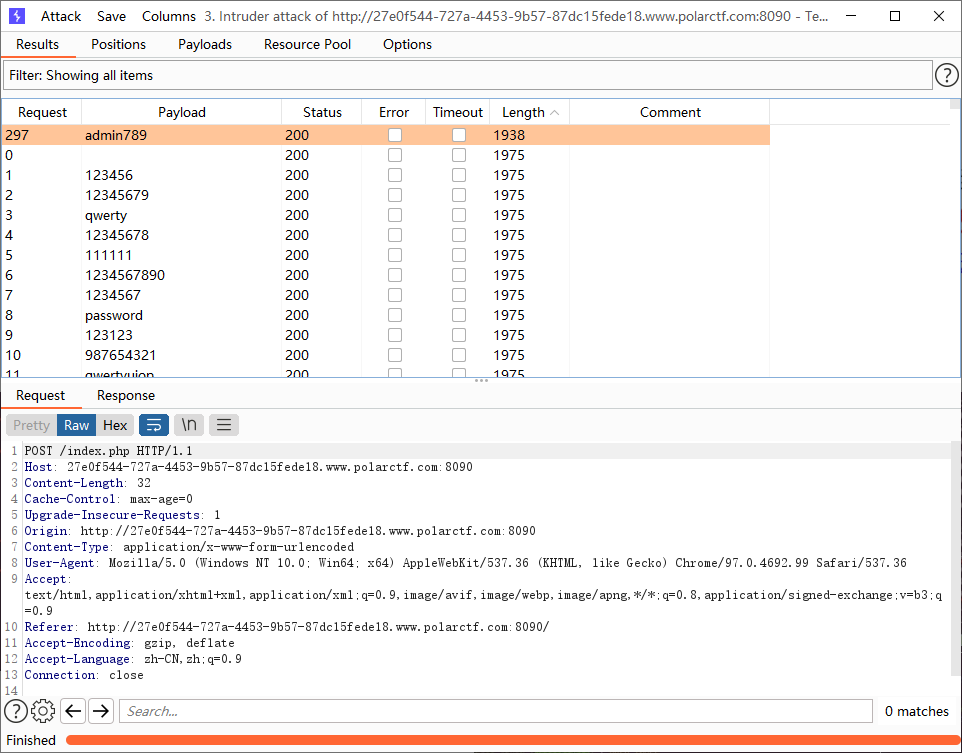
Task: Select the row with payload 12345679
Action: pos(385,195)
